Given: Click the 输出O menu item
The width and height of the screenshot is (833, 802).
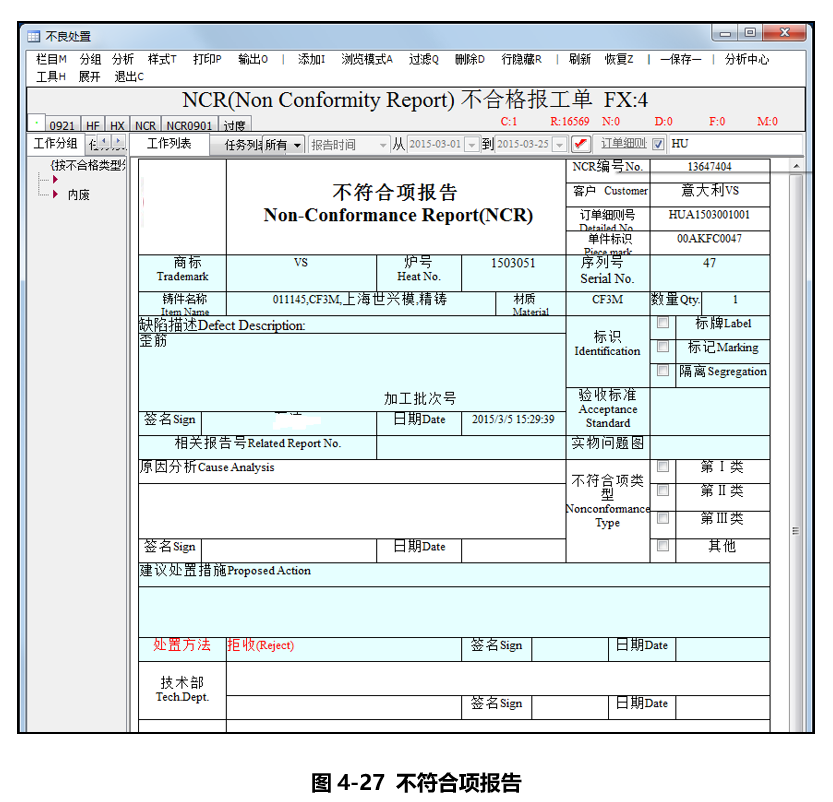Looking at the screenshot, I should [x=253, y=59].
